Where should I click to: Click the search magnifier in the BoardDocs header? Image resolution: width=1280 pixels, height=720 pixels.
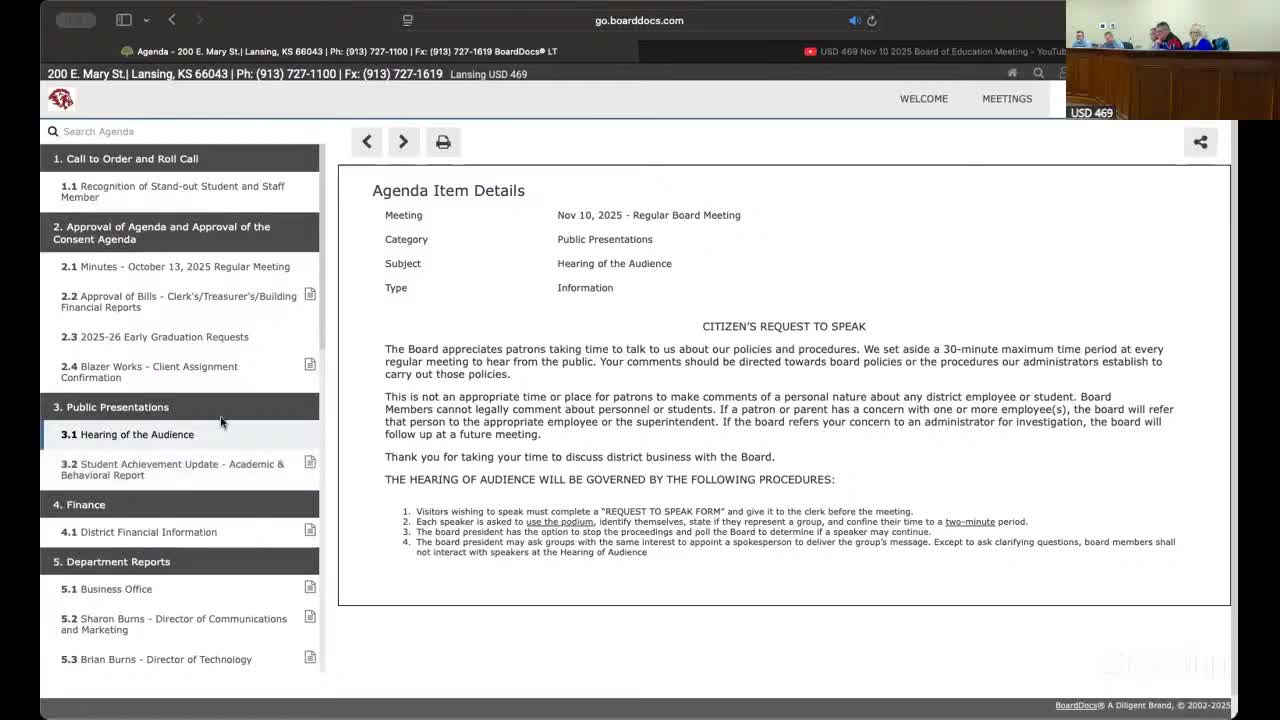[1038, 73]
